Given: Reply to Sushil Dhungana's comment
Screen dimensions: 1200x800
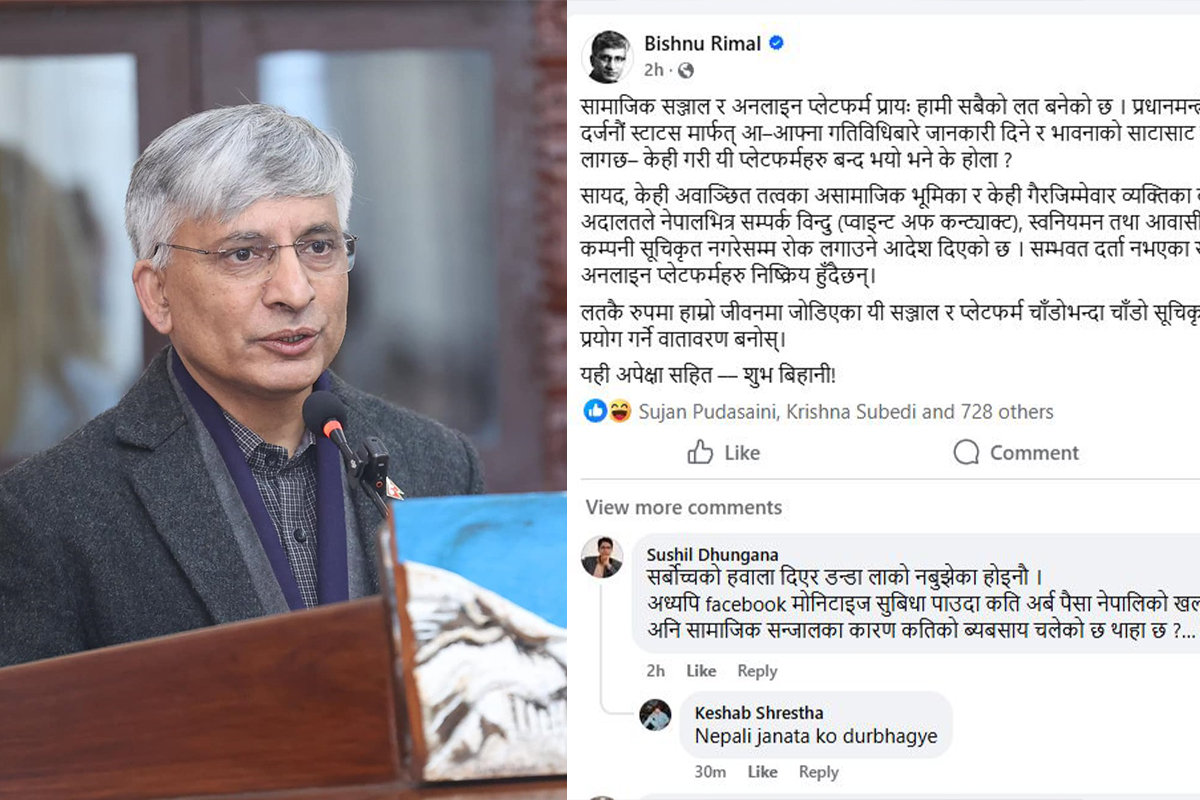Looking at the screenshot, I should [x=757, y=671].
